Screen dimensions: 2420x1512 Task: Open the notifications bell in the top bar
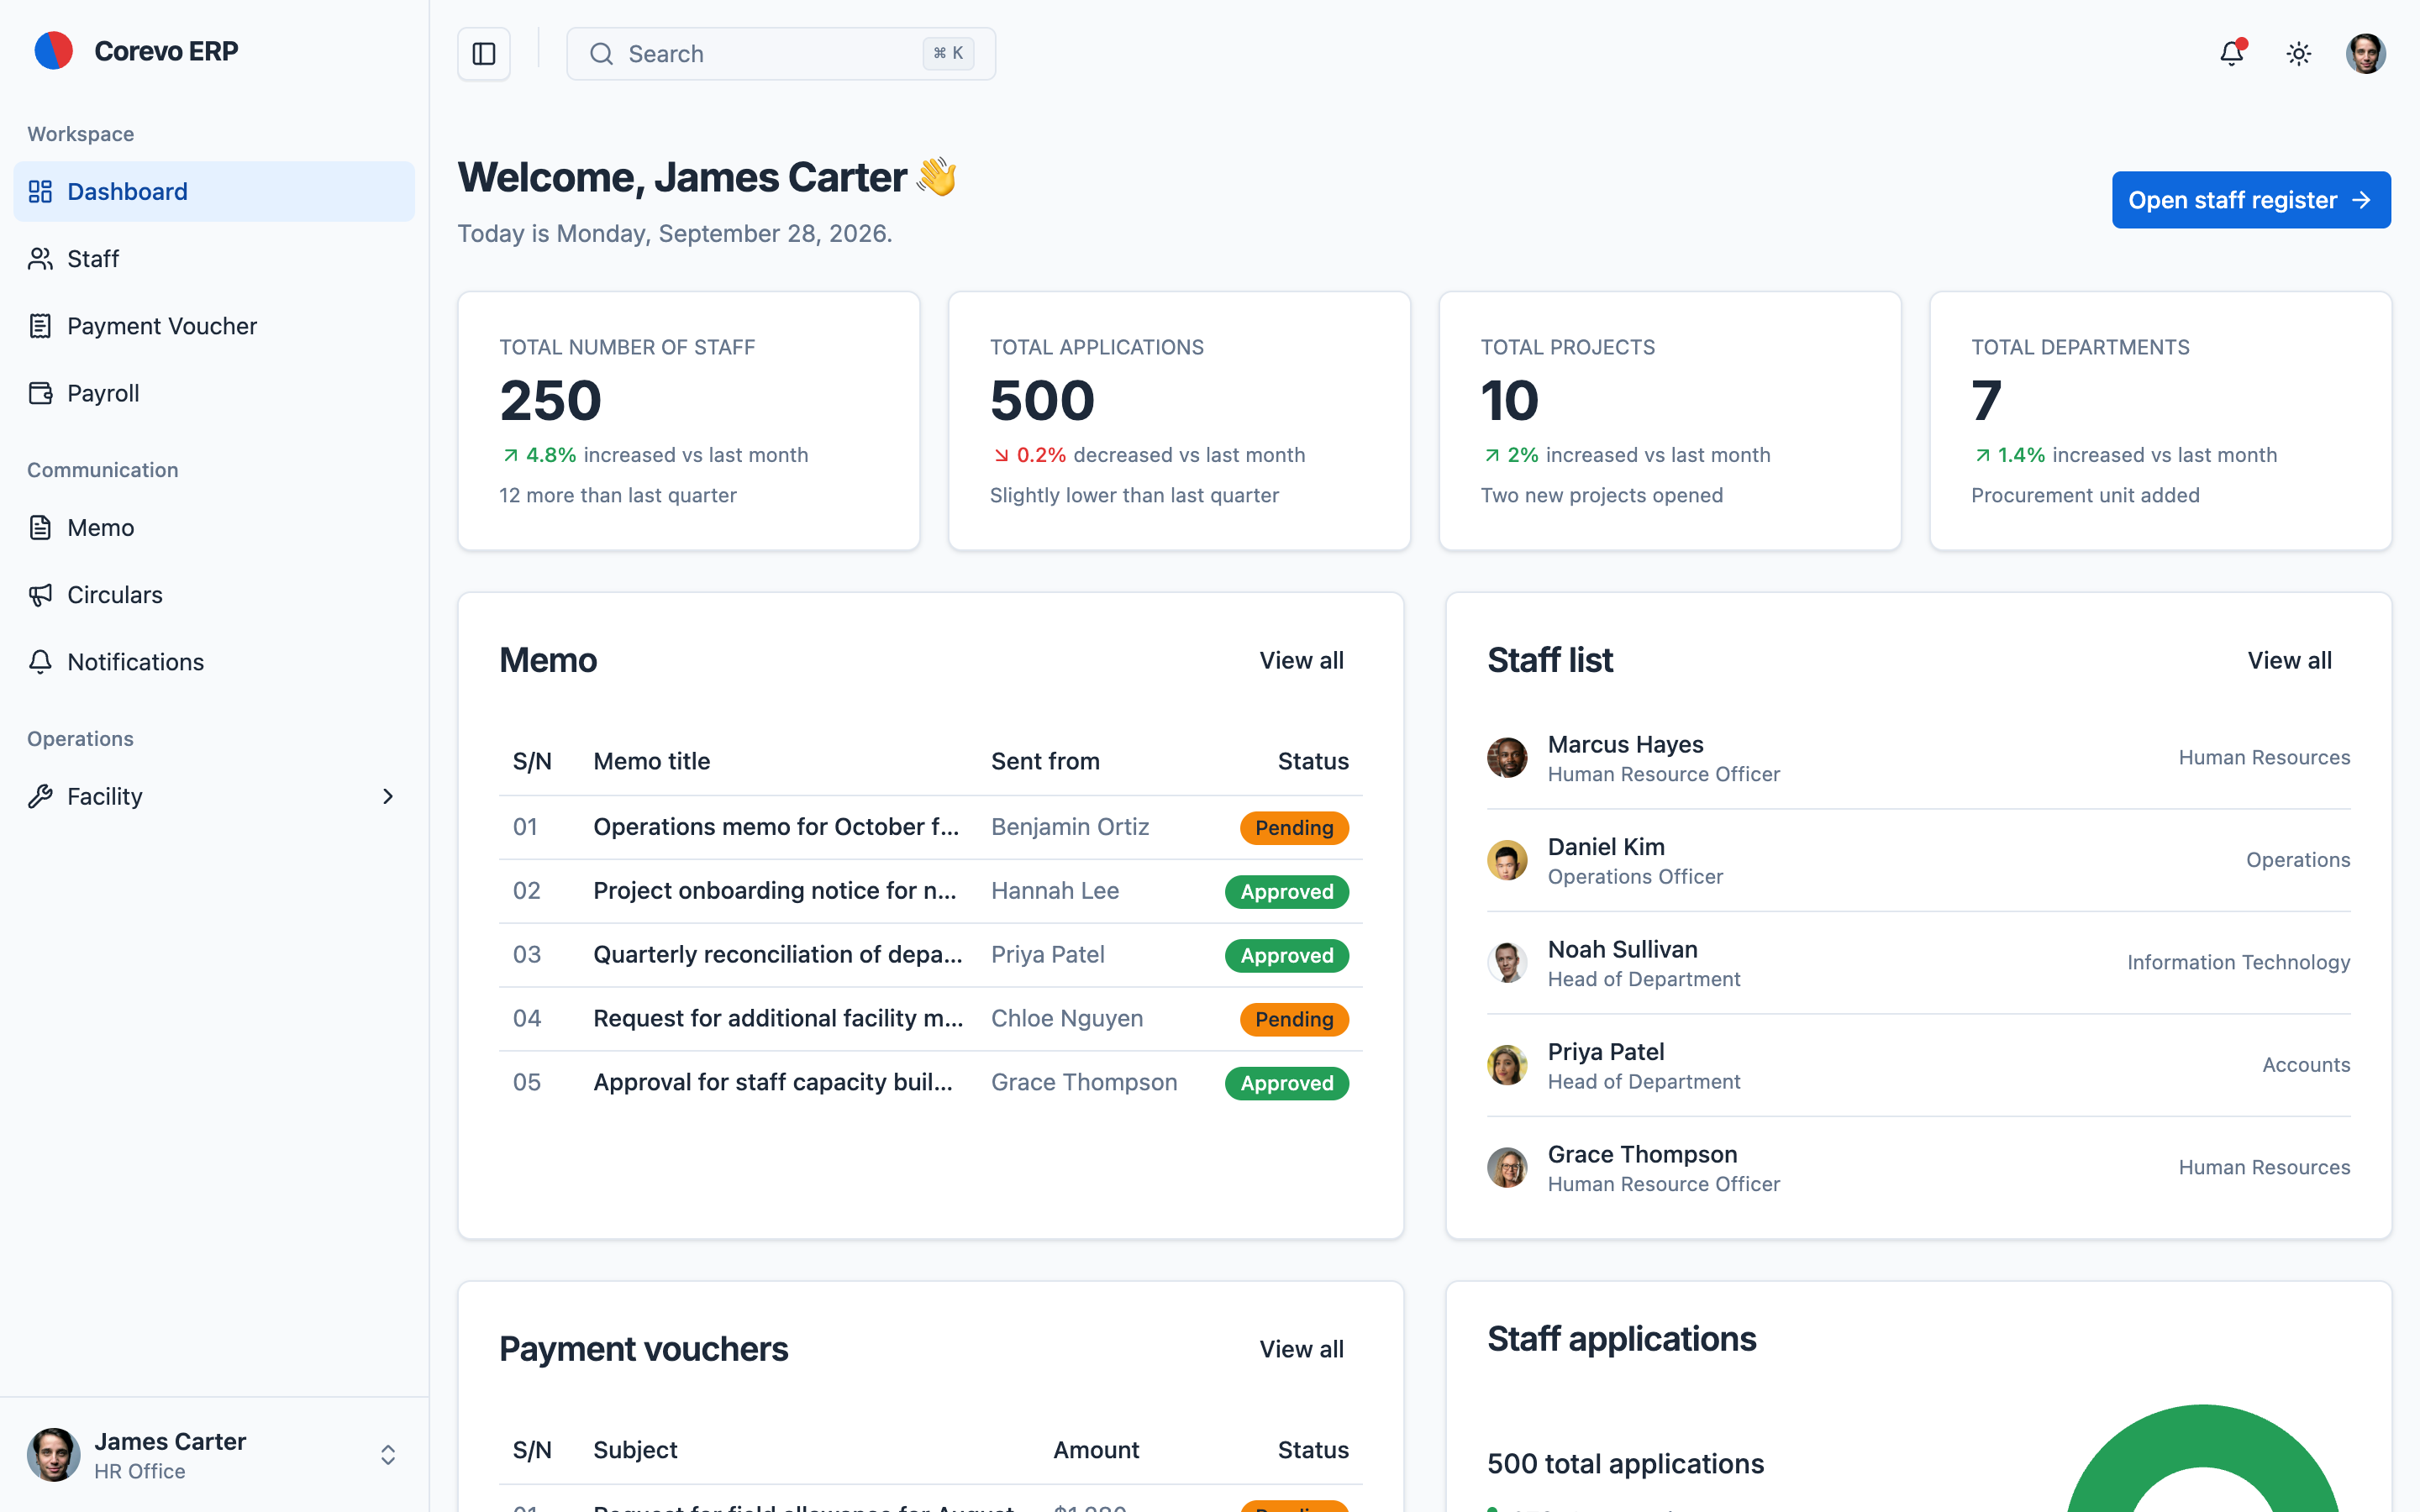click(x=2232, y=54)
